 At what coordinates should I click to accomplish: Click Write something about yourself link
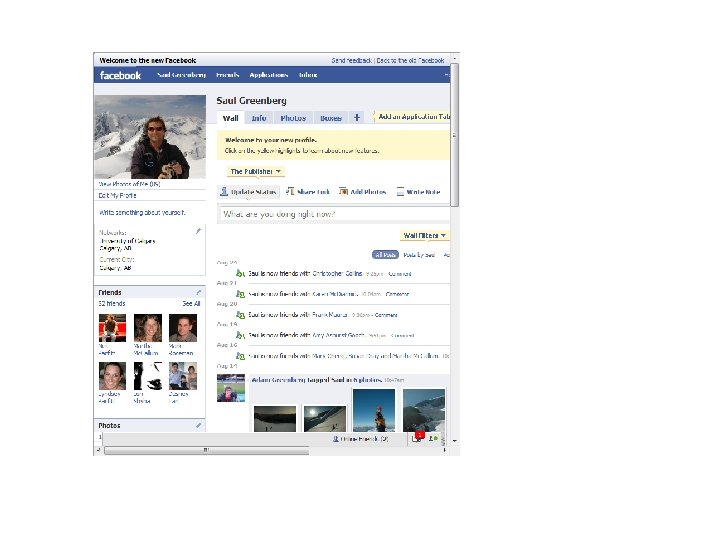142,213
